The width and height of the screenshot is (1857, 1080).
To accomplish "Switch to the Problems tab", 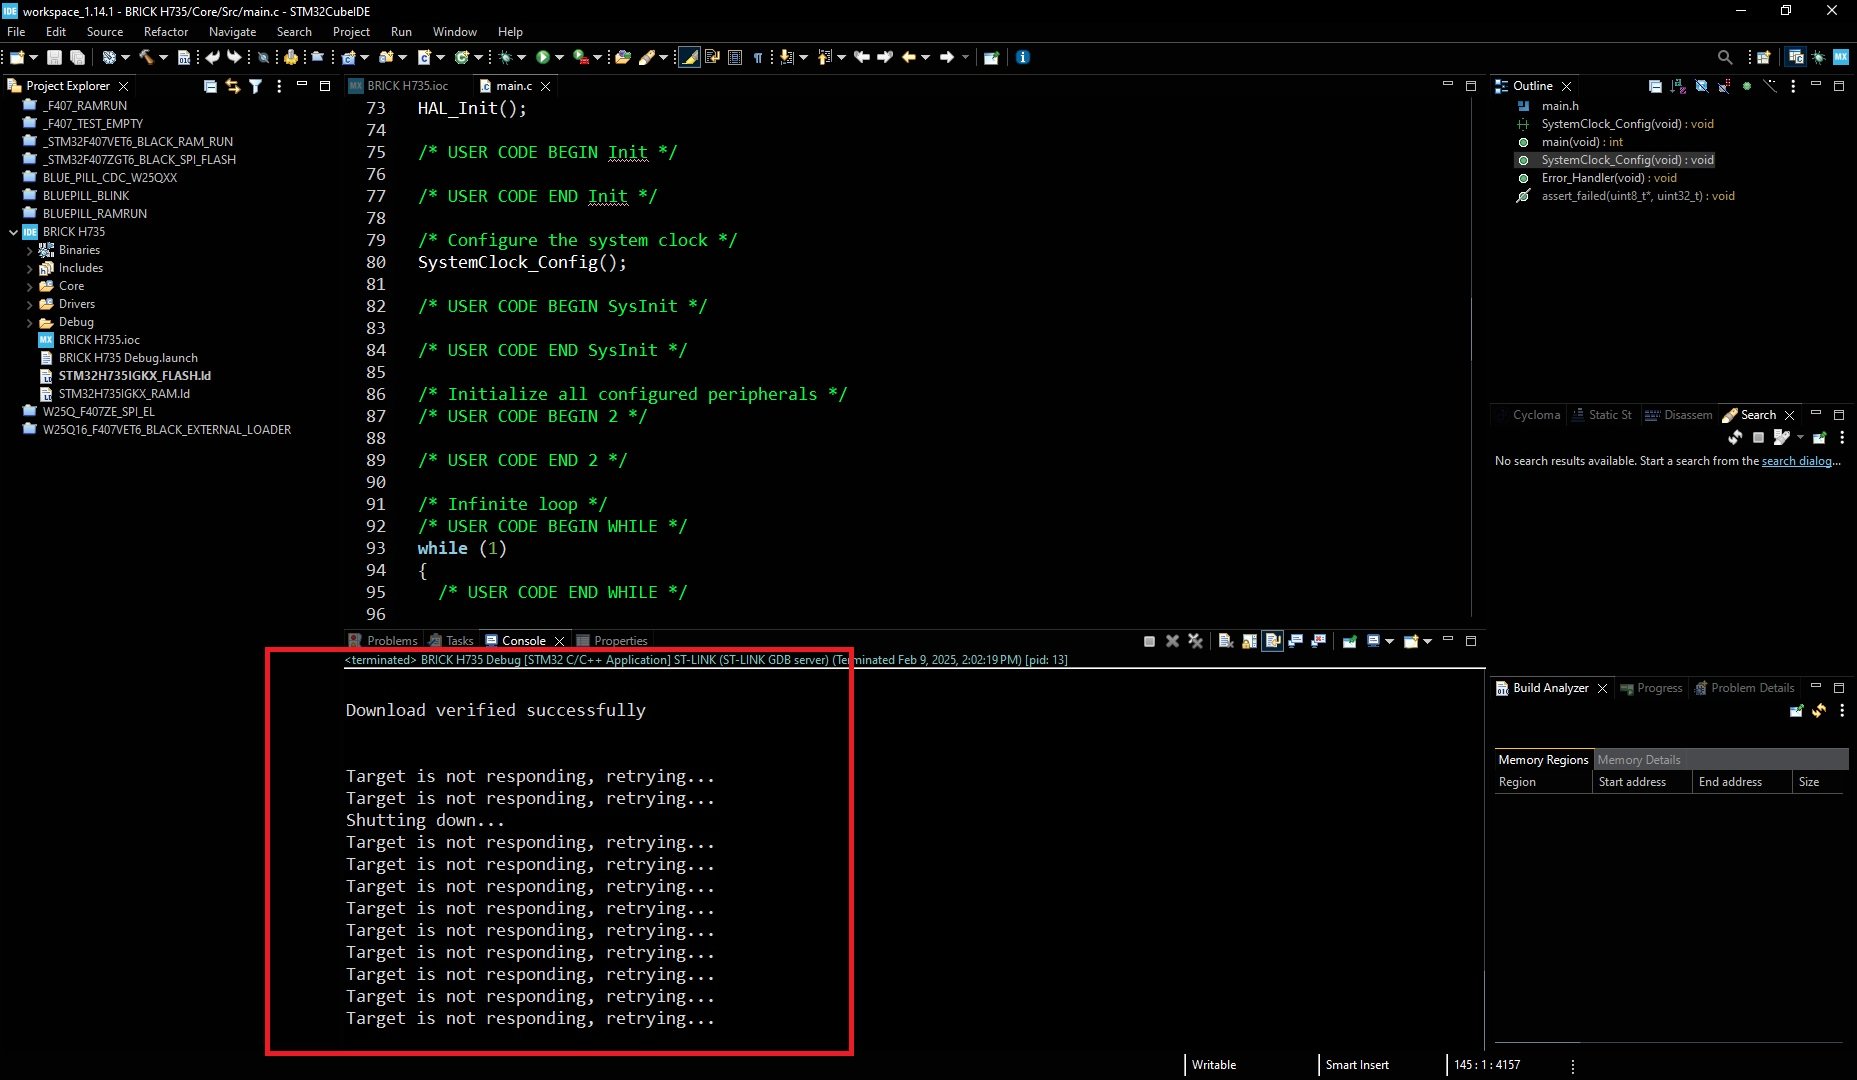I will [383, 641].
